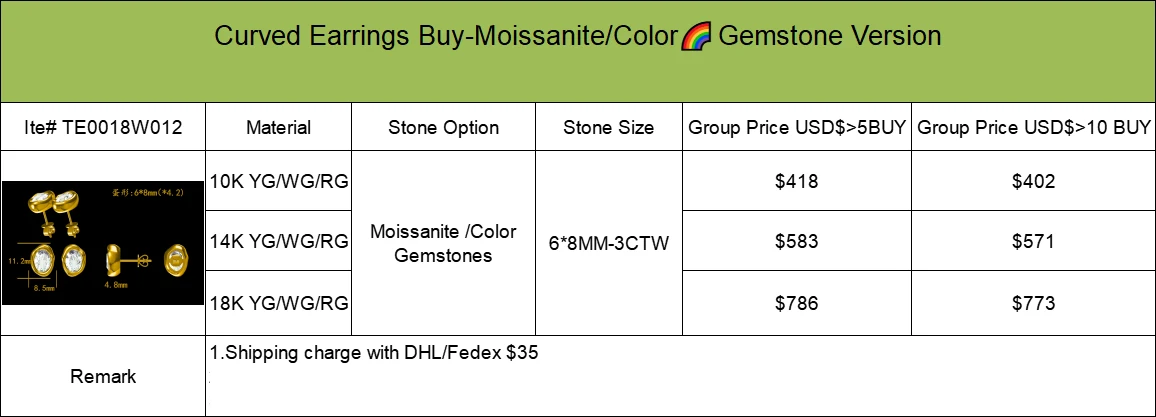Select the Material column header
Screen dimensions: 1156x417
pos(279,127)
